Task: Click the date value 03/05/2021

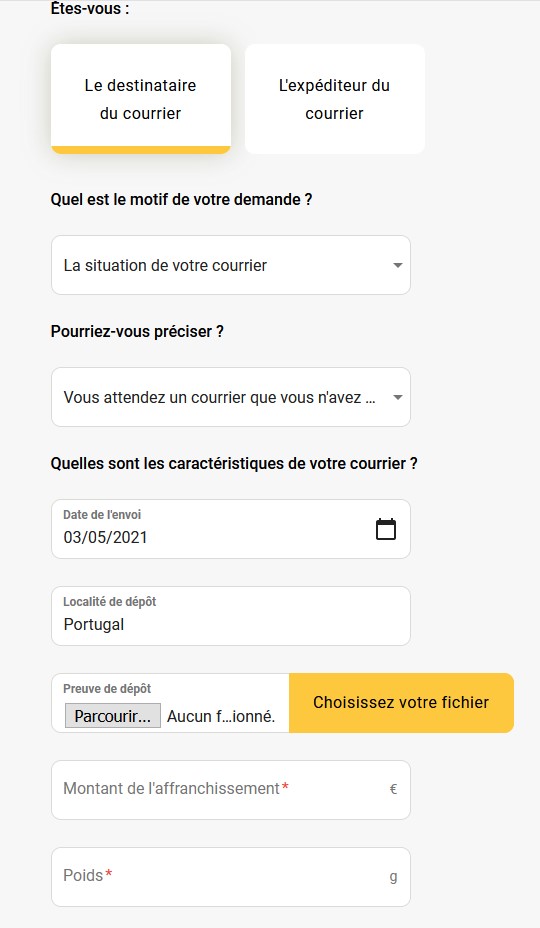Action: tap(105, 537)
